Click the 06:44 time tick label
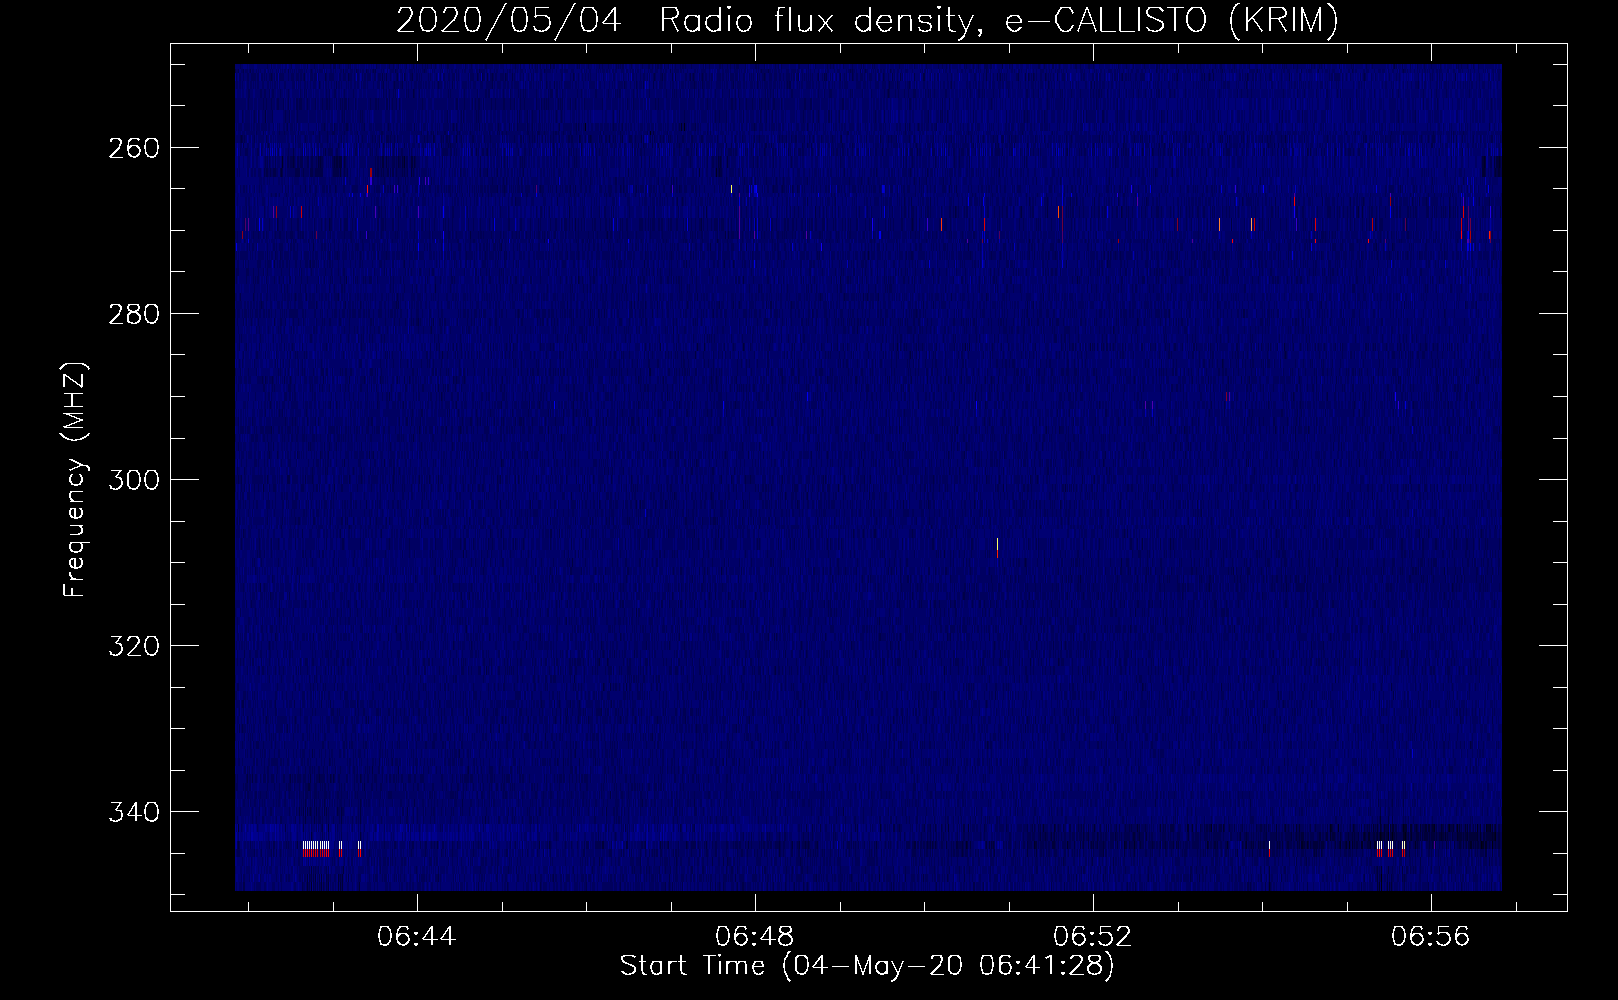 [416, 936]
